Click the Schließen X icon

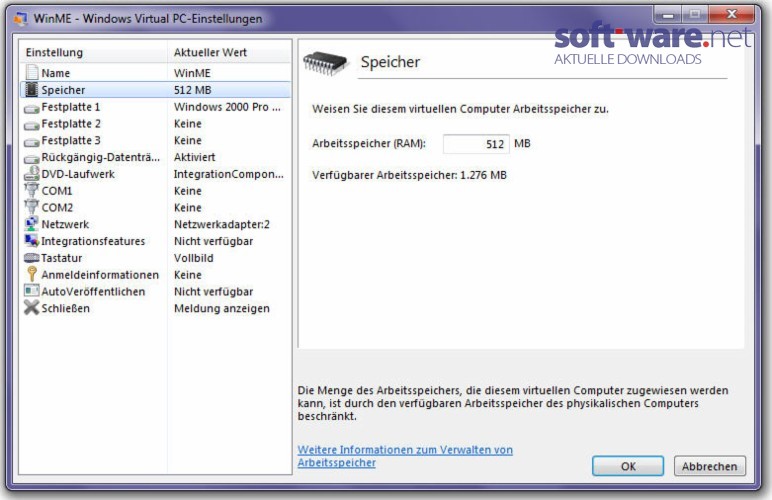(x=32, y=308)
